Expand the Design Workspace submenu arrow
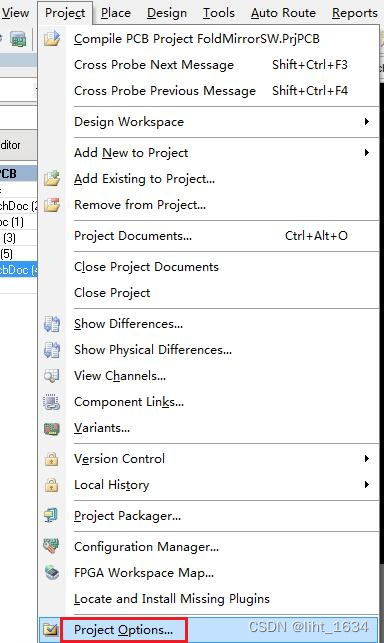Screen dimensions: 384x643 point(367,121)
